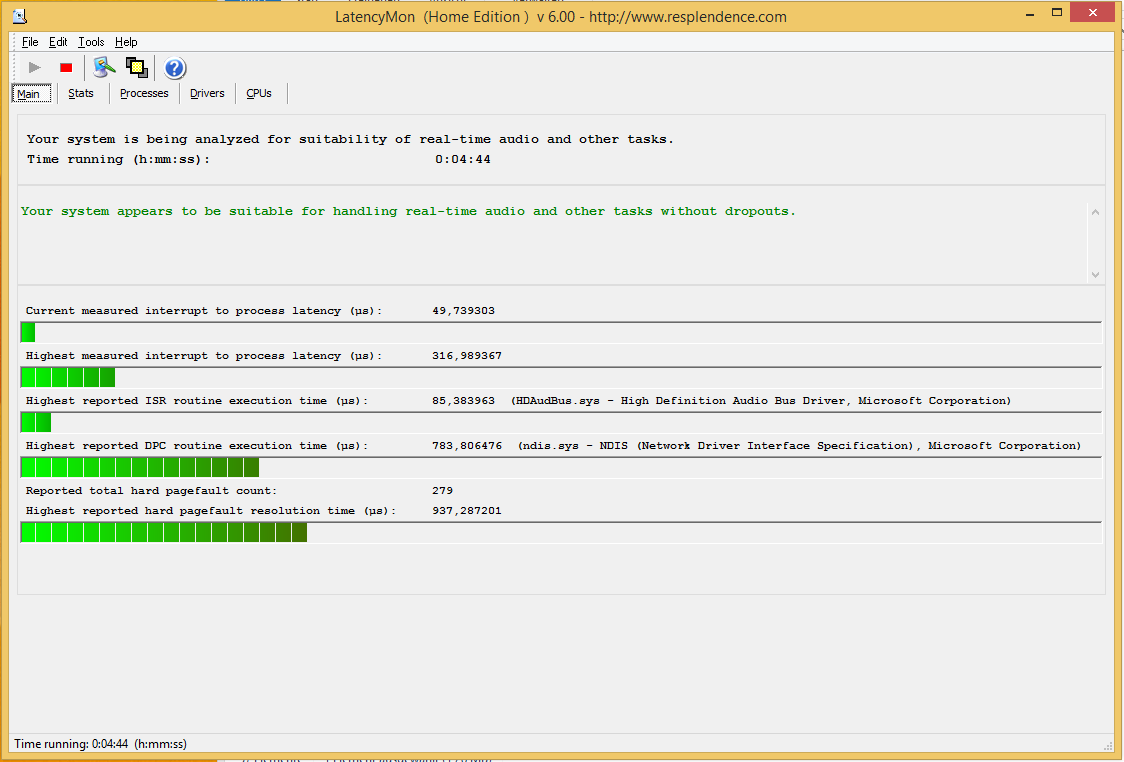Screen dimensions: 1124x762
Task: Open the options icon in the toolbar
Action: [x=104, y=67]
